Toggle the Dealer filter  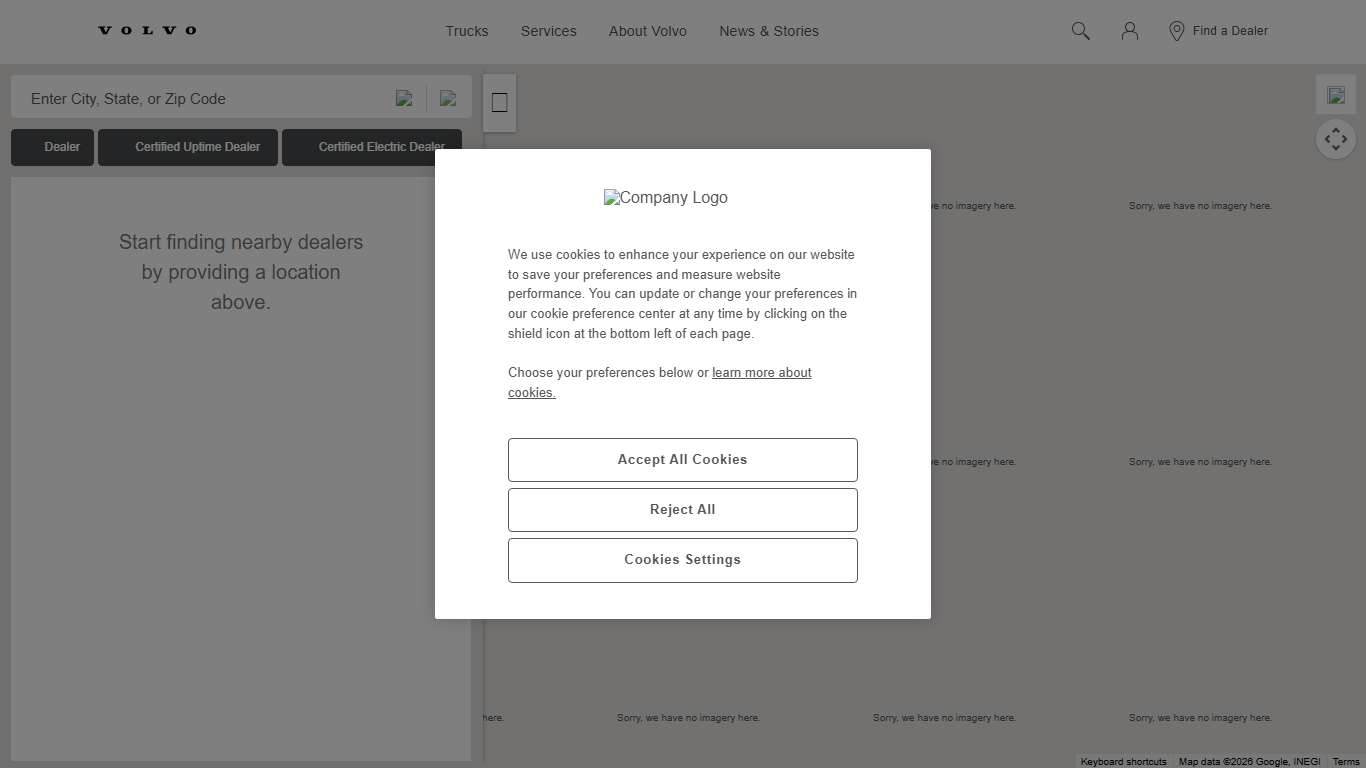coord(52,147)
